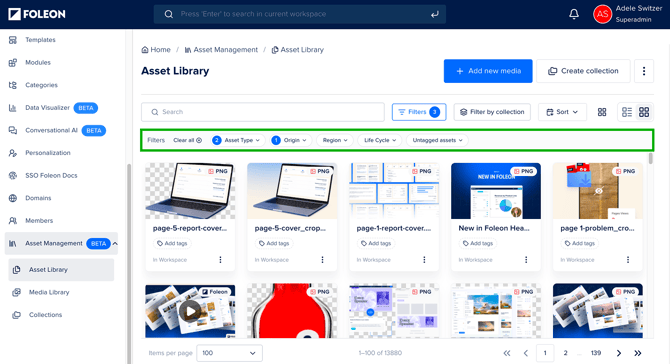Screen dimensions: 670x364
Task: Switch to the large grid view
Action: click(644, 112)
